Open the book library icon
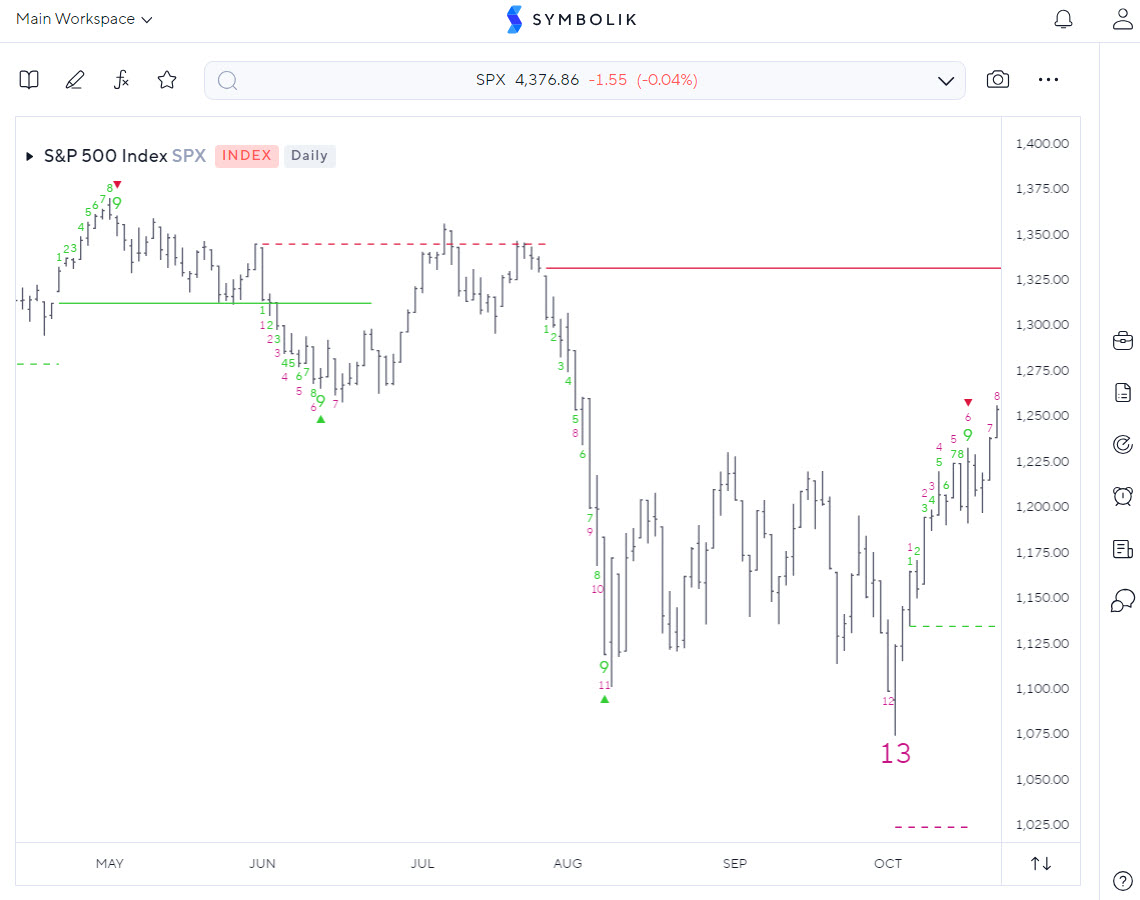 pyautogui.click(x=29, y=80)
